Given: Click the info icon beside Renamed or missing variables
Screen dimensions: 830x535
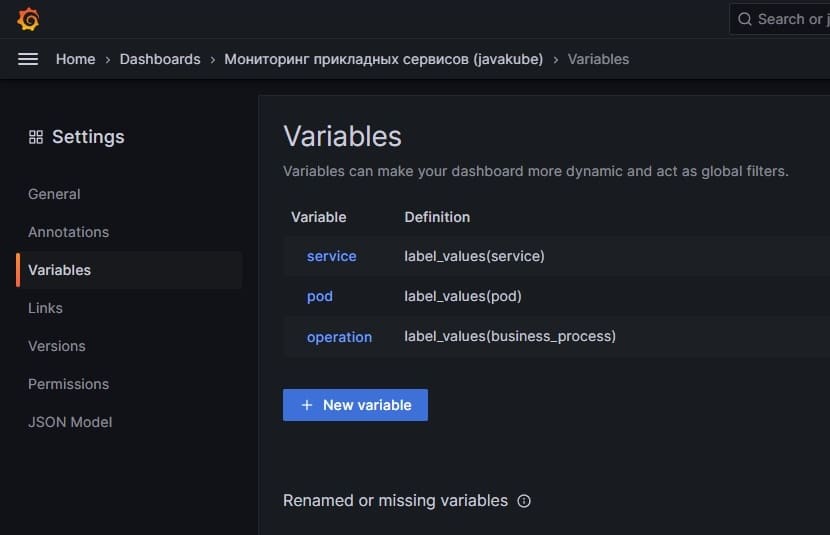Looking at the screenshot, I should 524,501.
